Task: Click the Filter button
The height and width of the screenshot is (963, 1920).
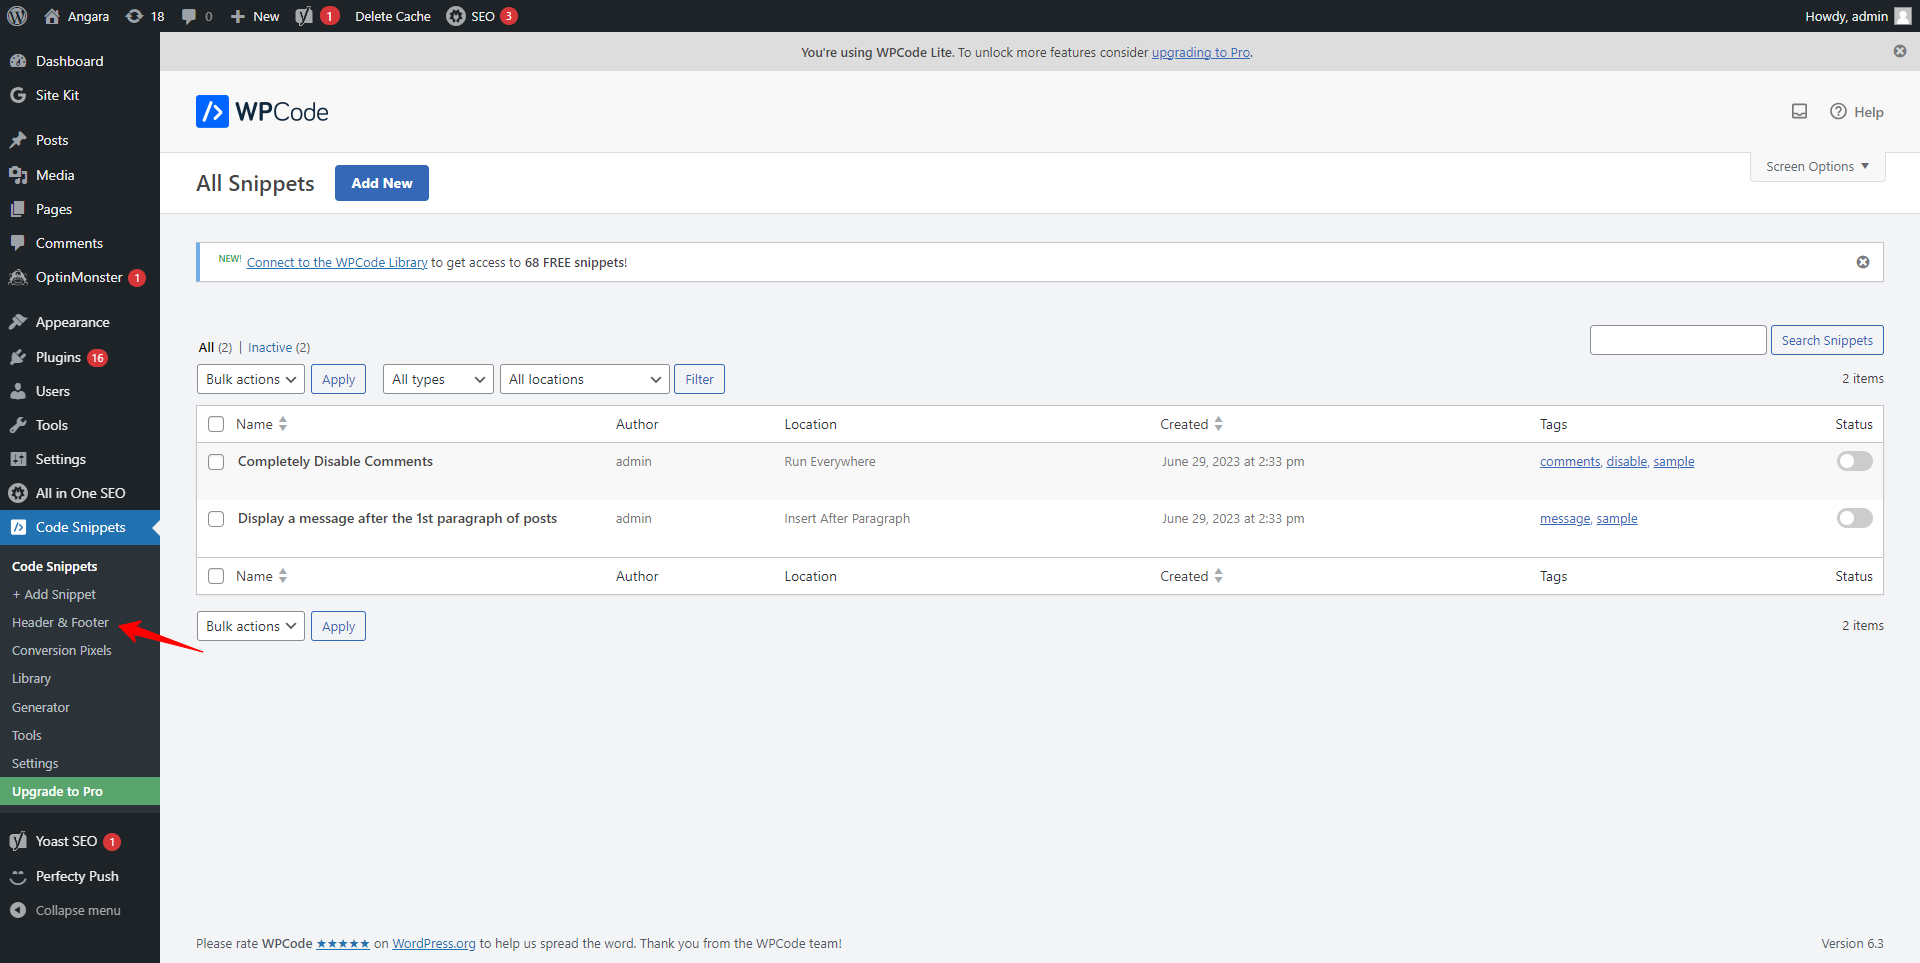Action: (x=699, y=379)
